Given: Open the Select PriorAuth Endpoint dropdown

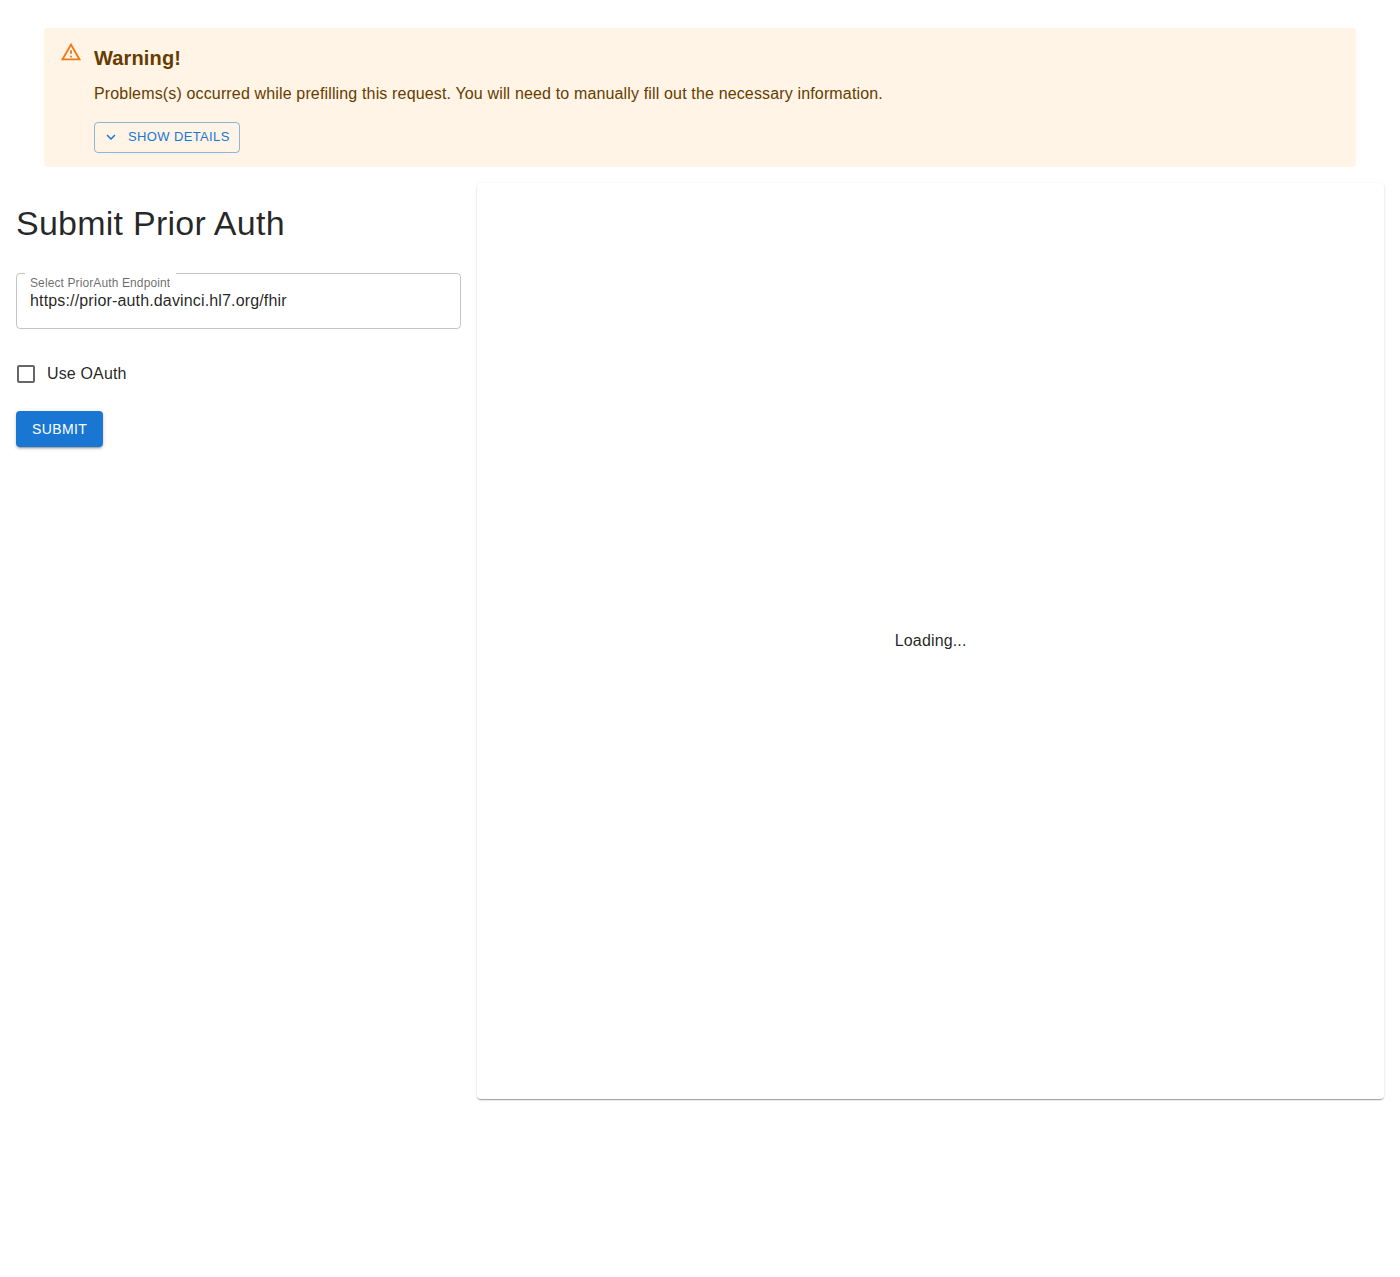Looking at the screenshot, I should coord(238,301).
